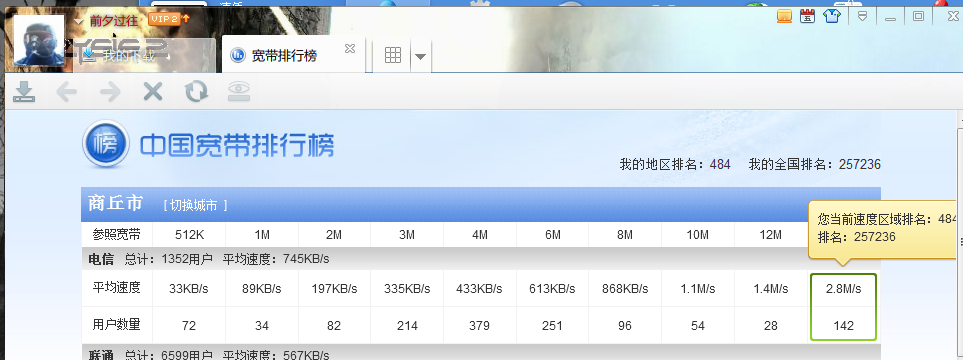
Task: Click the 商丘市 city heading
Action: click(x=115, y=203)
